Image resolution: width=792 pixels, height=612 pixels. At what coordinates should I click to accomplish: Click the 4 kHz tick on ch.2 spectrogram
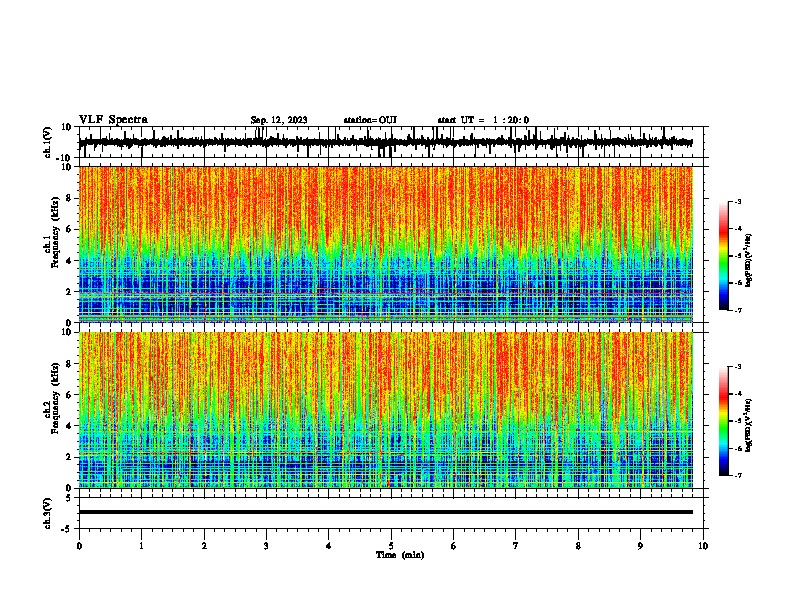tap(69, 426)
